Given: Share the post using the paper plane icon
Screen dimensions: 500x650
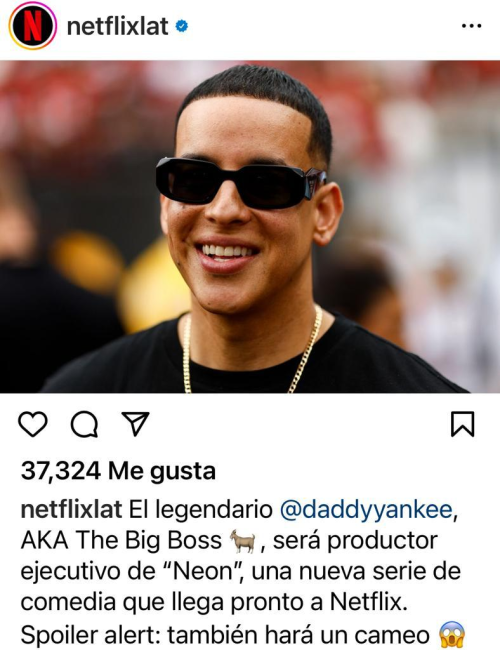Looking at the screenshot, I should click(x=135, y=424).
